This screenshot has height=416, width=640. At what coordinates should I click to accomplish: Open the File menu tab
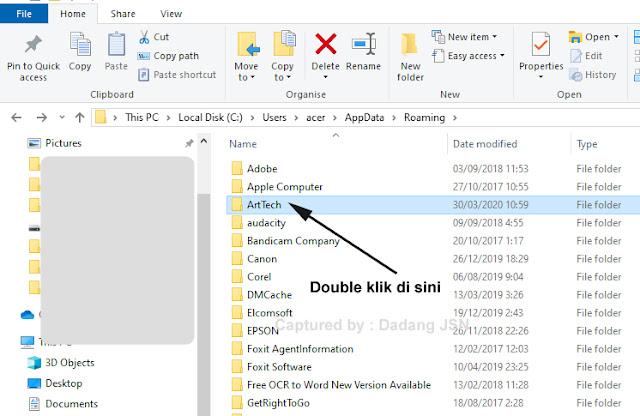point(24,13)
